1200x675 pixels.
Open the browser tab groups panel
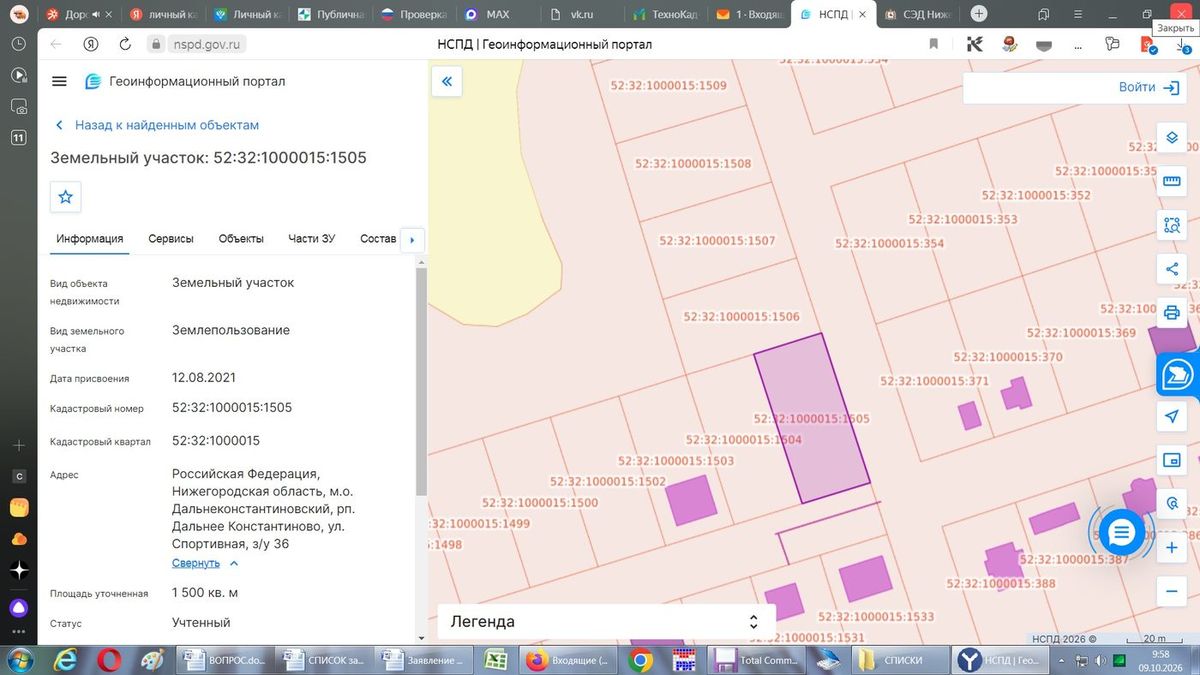(1043, 15)
